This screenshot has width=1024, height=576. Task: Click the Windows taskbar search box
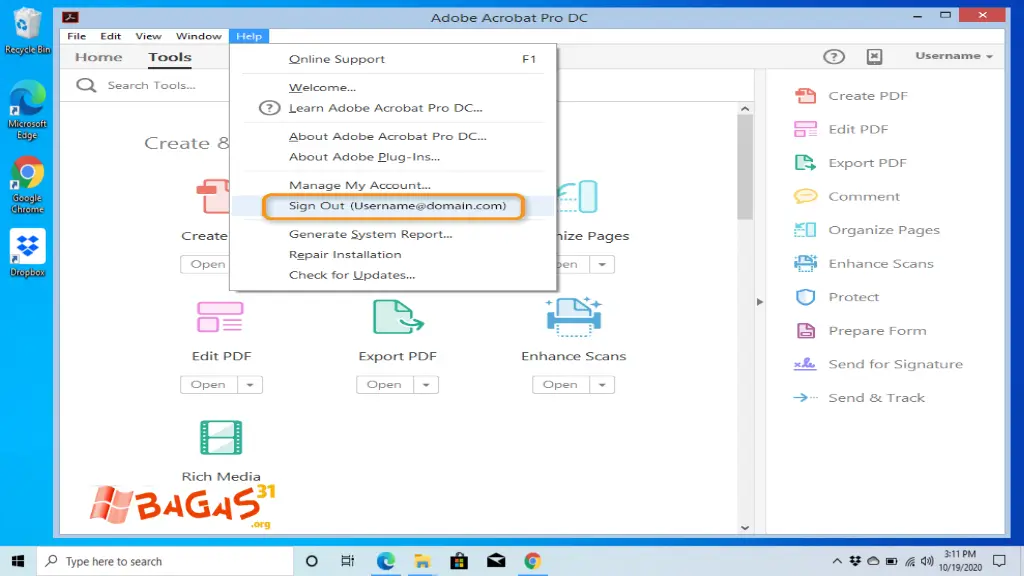pyautogui.click(x=164, y=561)
